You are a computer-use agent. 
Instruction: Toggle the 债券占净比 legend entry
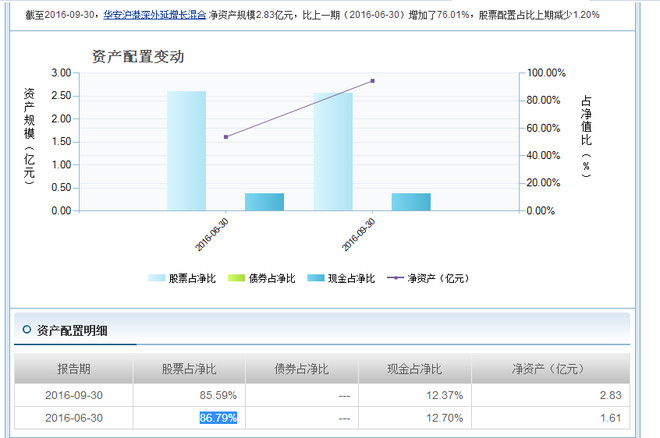click(x=261, y=278)
